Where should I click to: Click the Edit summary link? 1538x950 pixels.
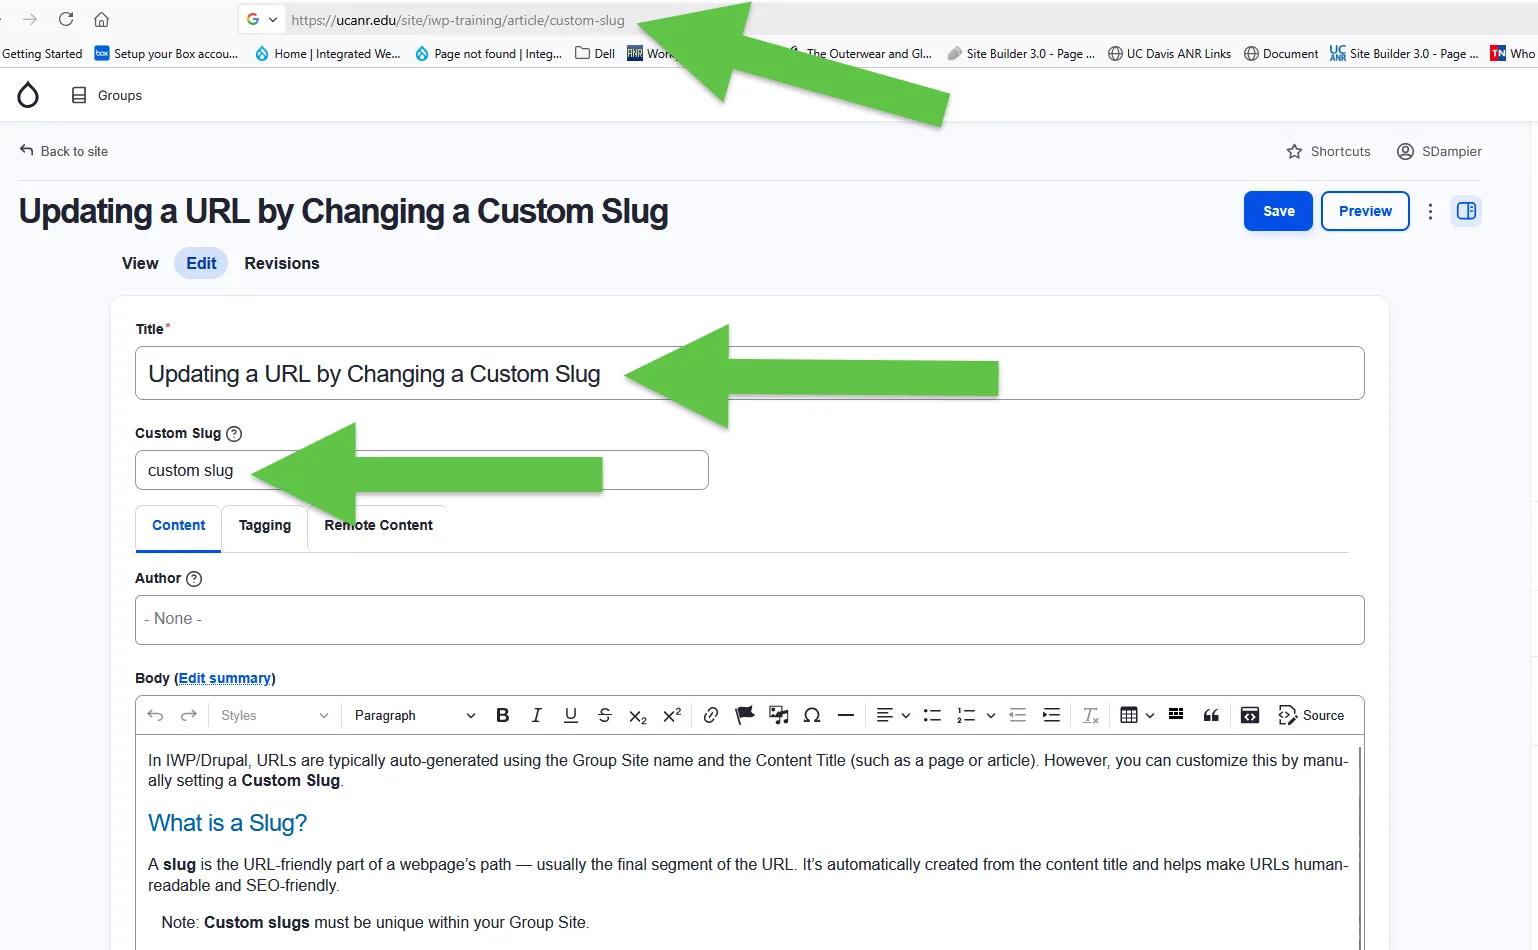pyautogui.click(x=225, y=678)
